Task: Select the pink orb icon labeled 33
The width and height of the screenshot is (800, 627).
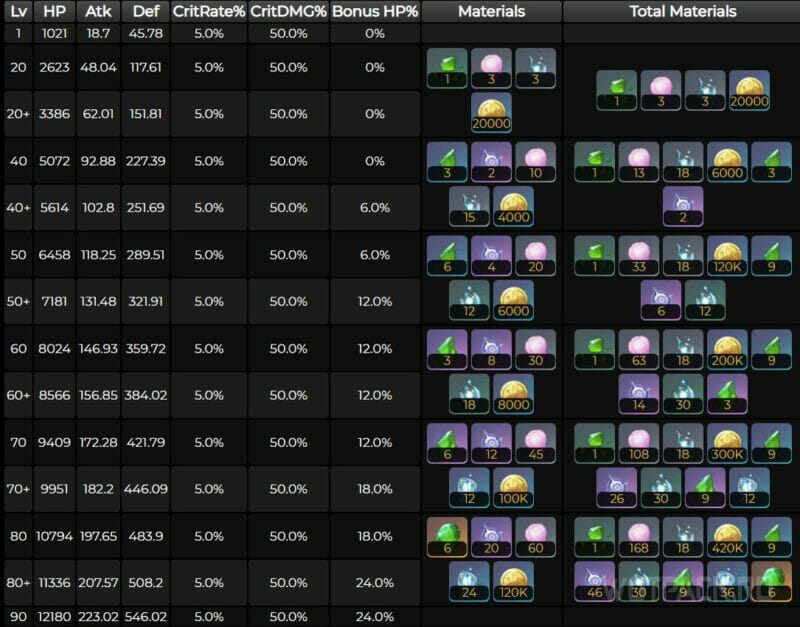Action: 639,255
